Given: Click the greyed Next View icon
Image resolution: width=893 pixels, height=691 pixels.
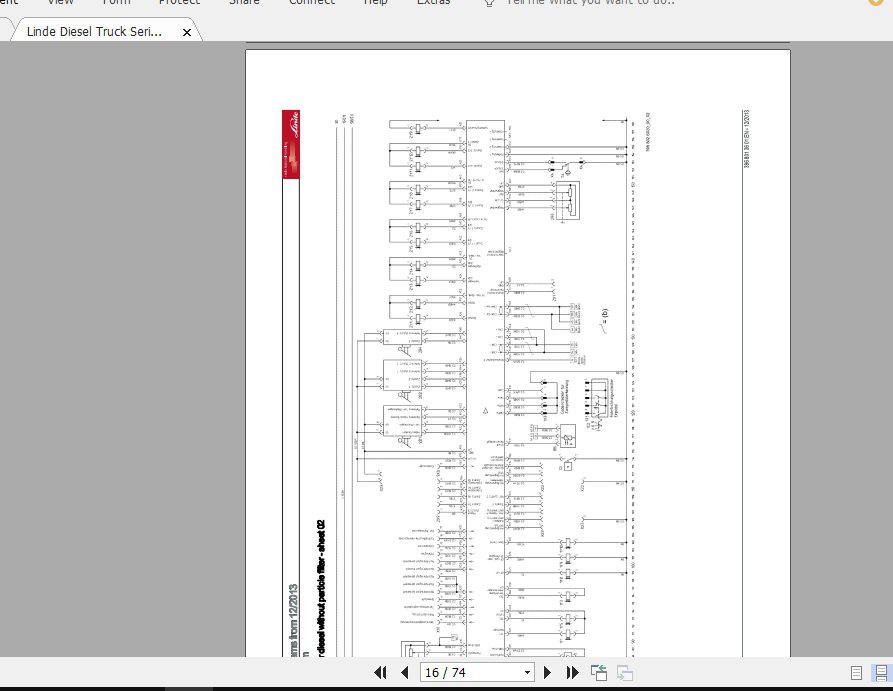Looking at the screenshot, I should click(x=625, y=673).
